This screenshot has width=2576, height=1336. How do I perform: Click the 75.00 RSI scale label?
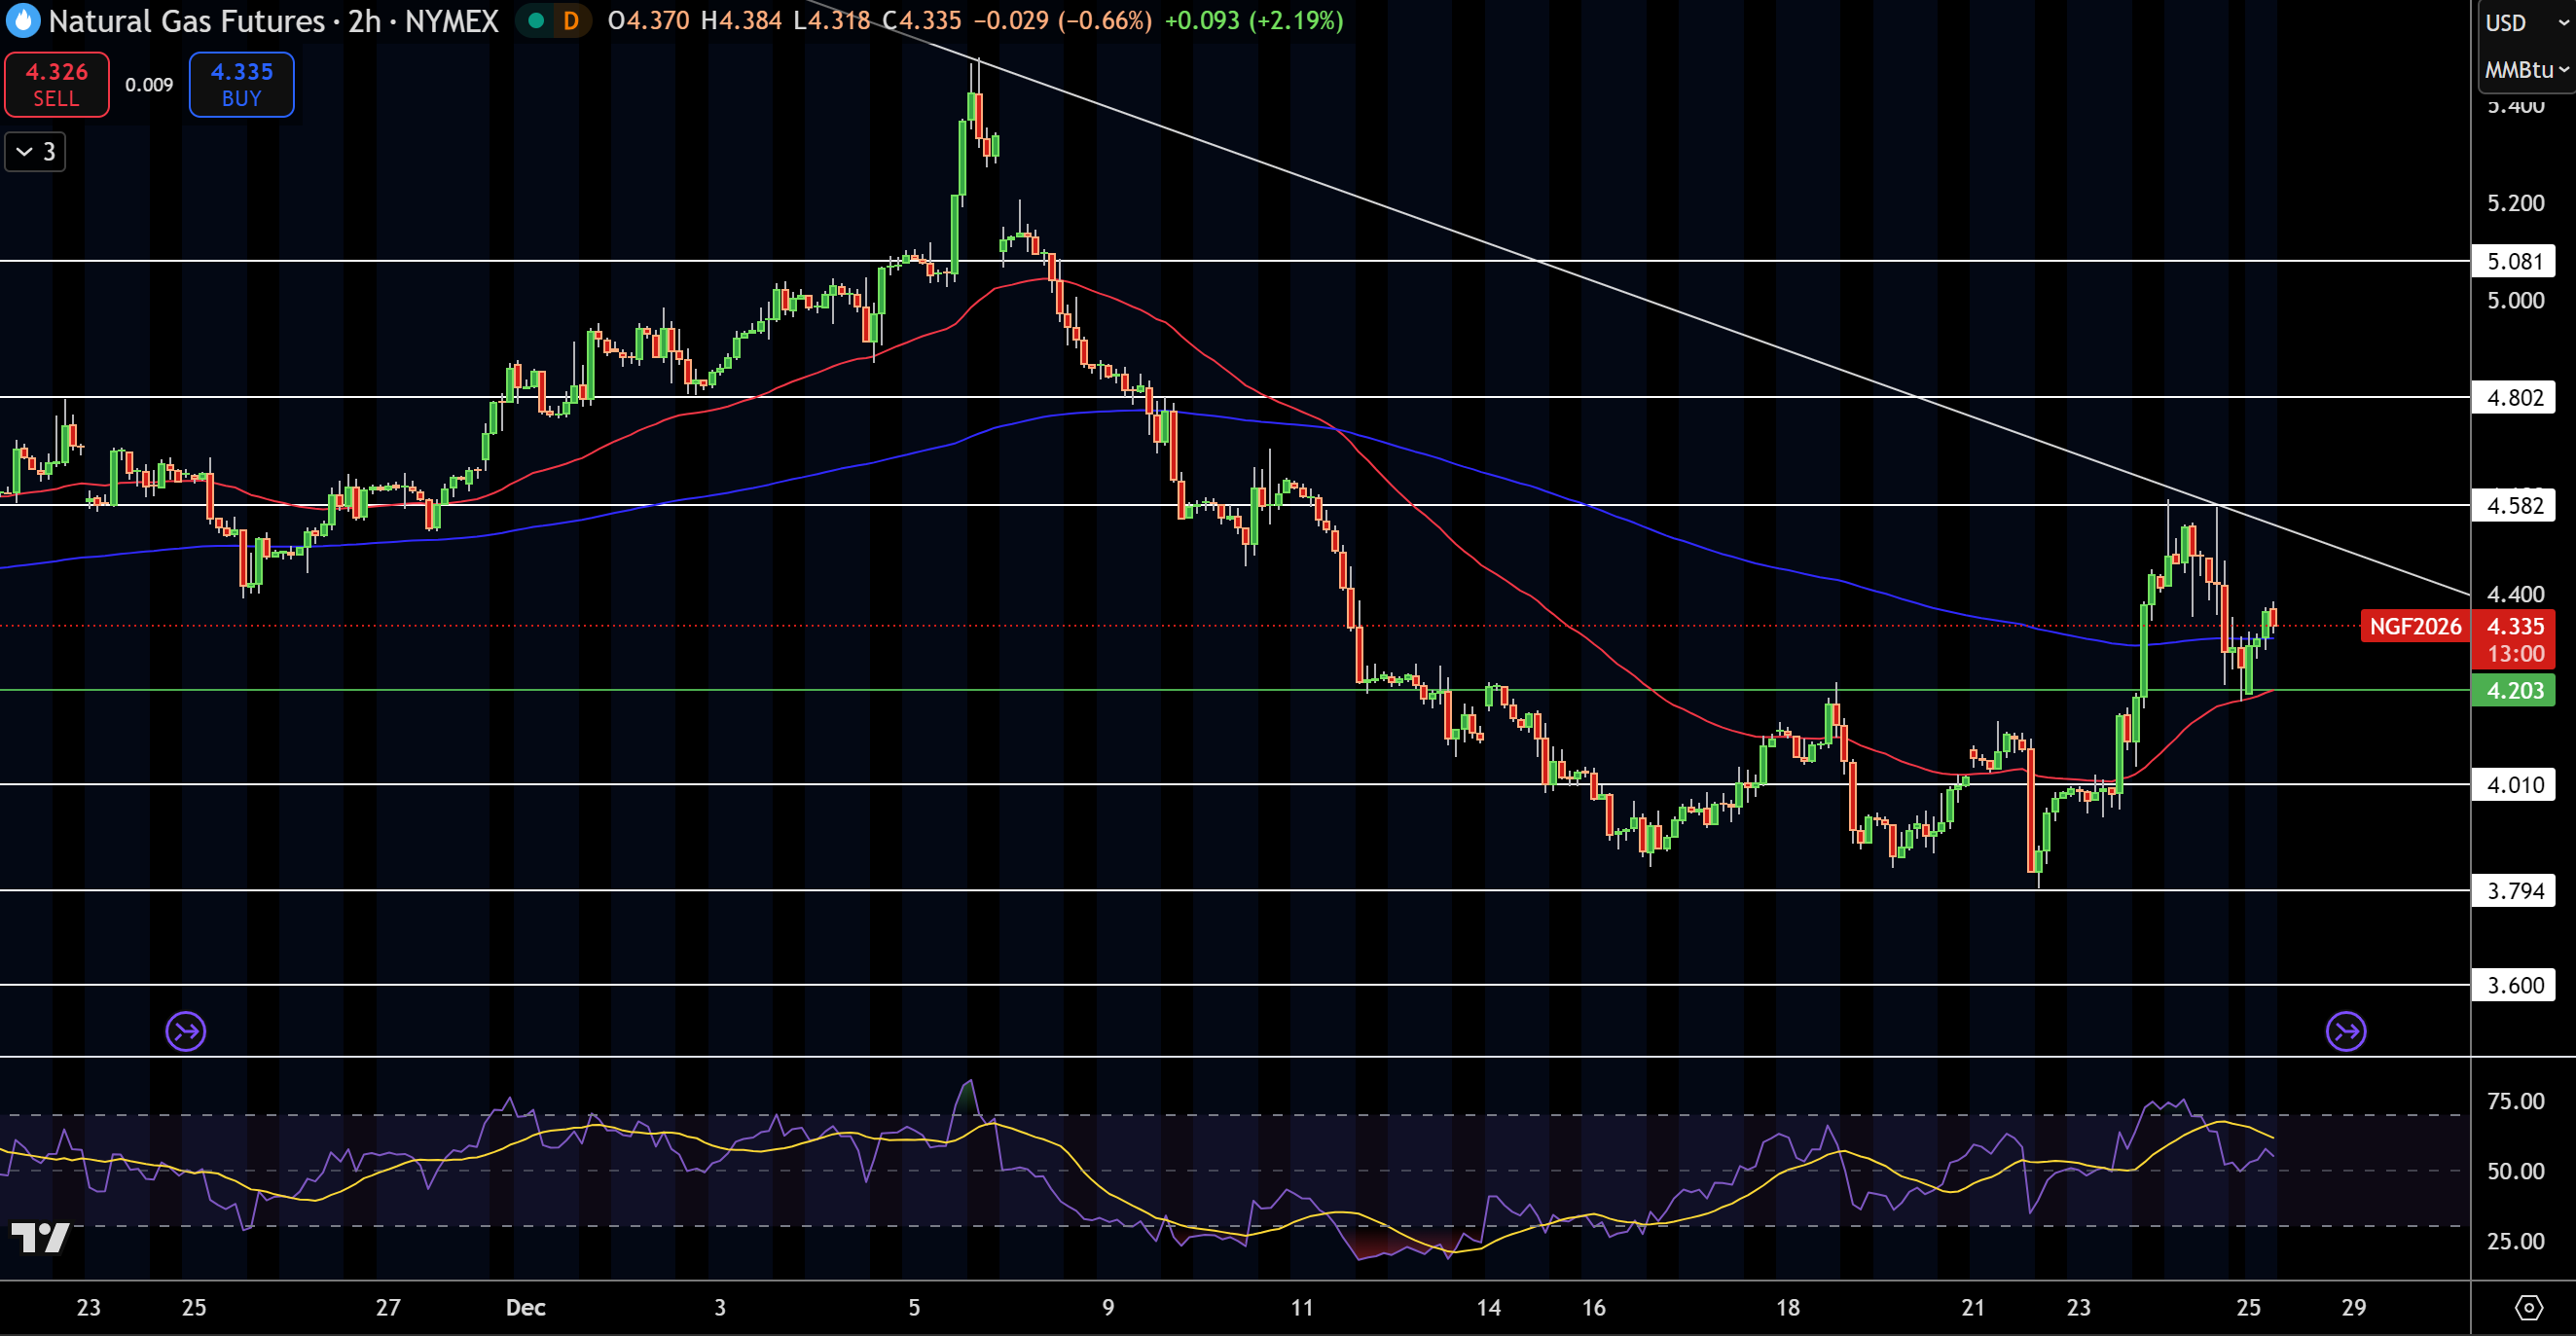click(x=2515, y=1101)
